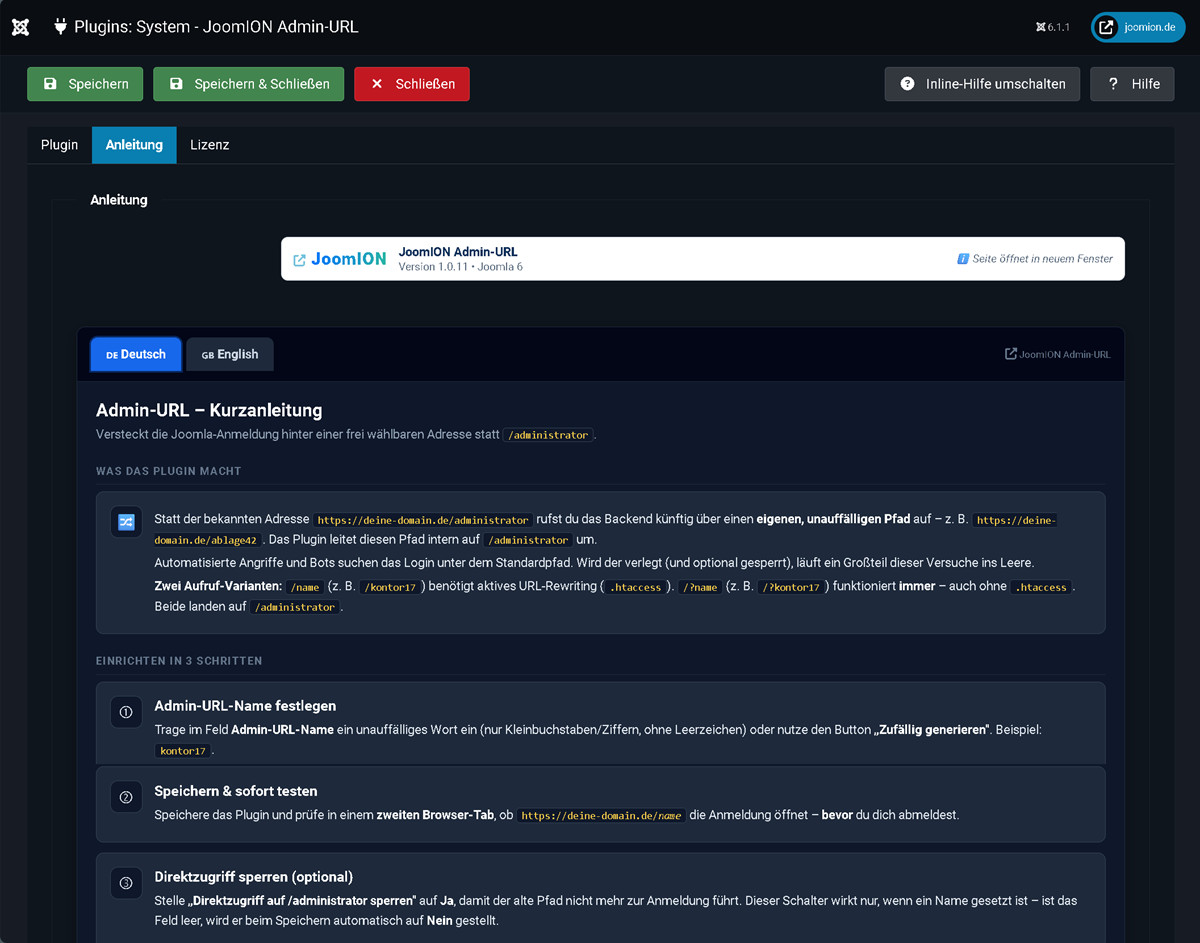Switch guide language to English

click(x=230, y=354)
